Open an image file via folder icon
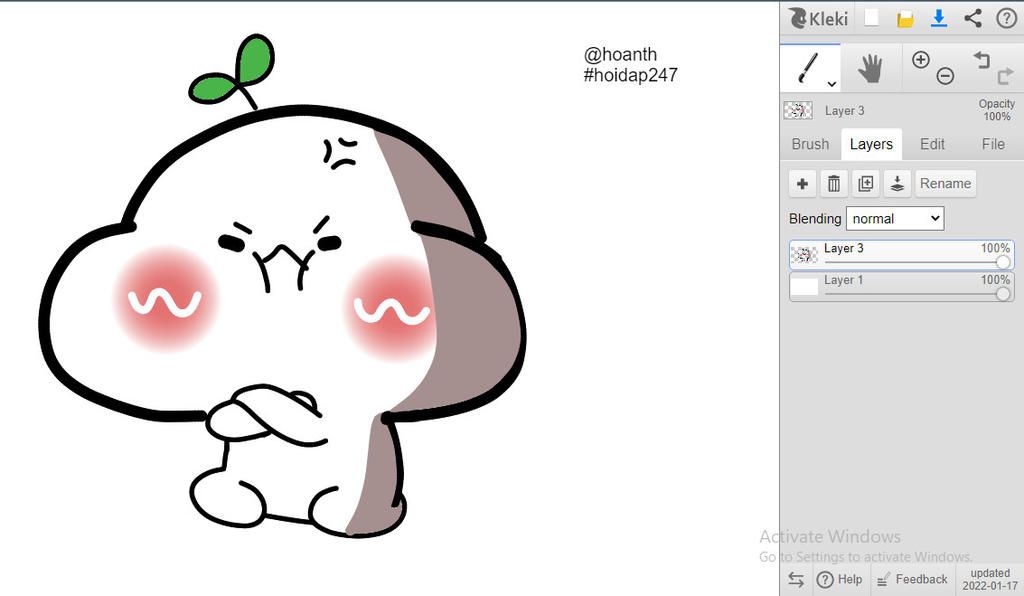Viewport: 1024px width, 596px height. coord(905,19)
